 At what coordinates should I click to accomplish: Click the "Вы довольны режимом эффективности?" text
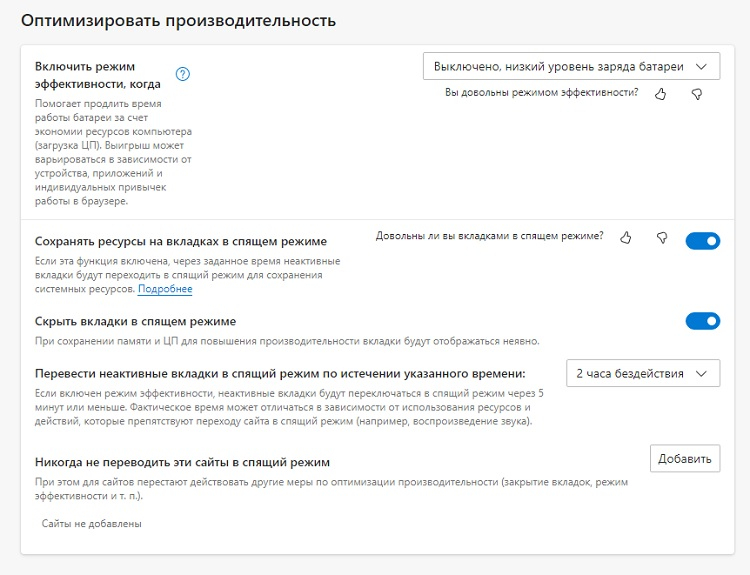[x=542, y=92]
